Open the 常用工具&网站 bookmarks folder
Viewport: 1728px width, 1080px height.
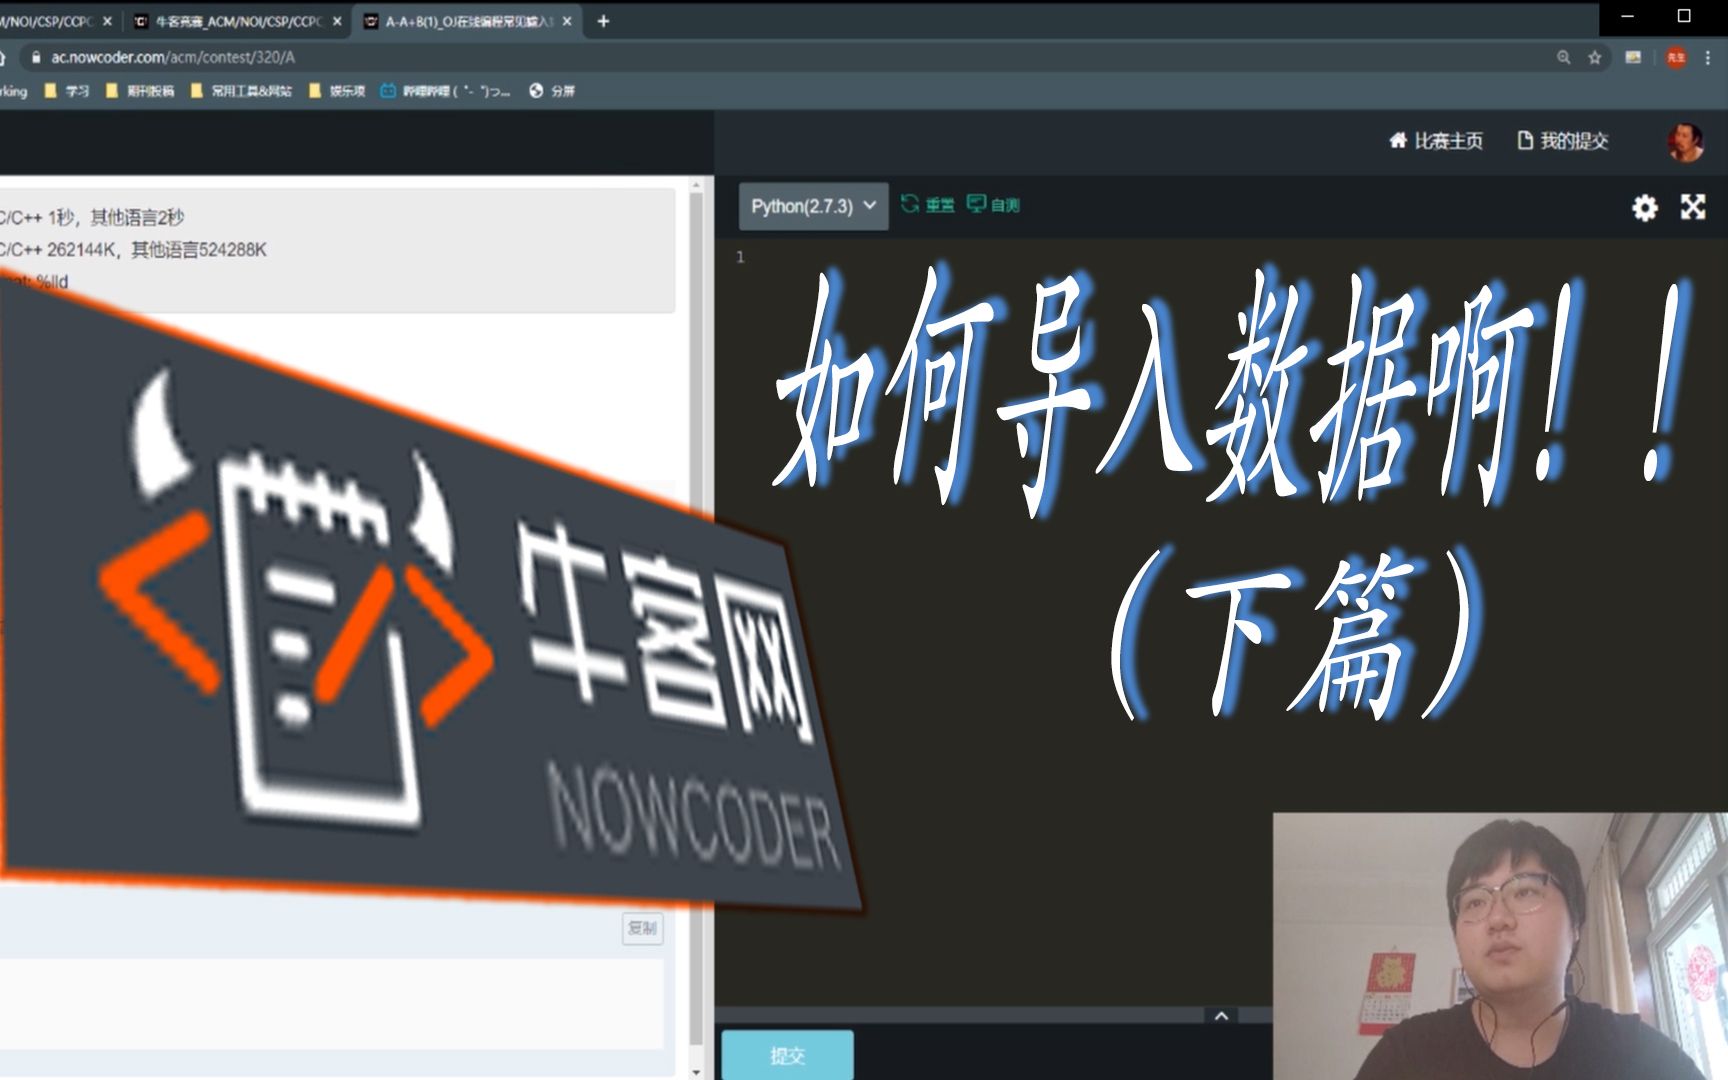point(241,91)
